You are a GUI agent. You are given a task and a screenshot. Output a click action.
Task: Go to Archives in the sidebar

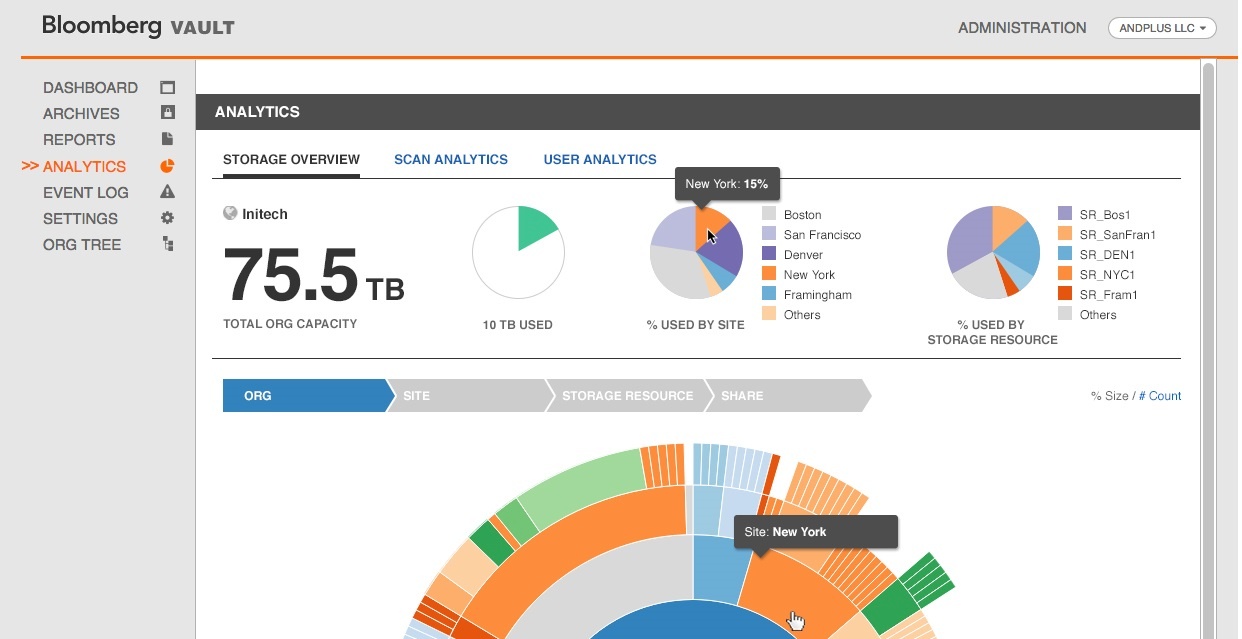81,114
